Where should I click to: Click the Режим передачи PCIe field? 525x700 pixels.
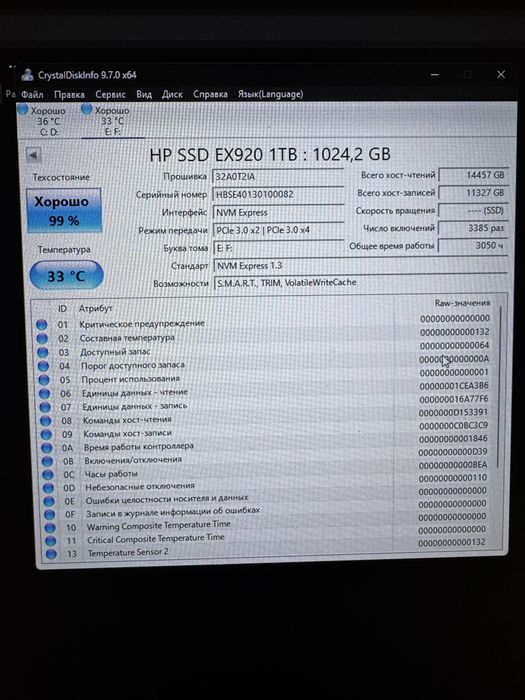(278, 230)
